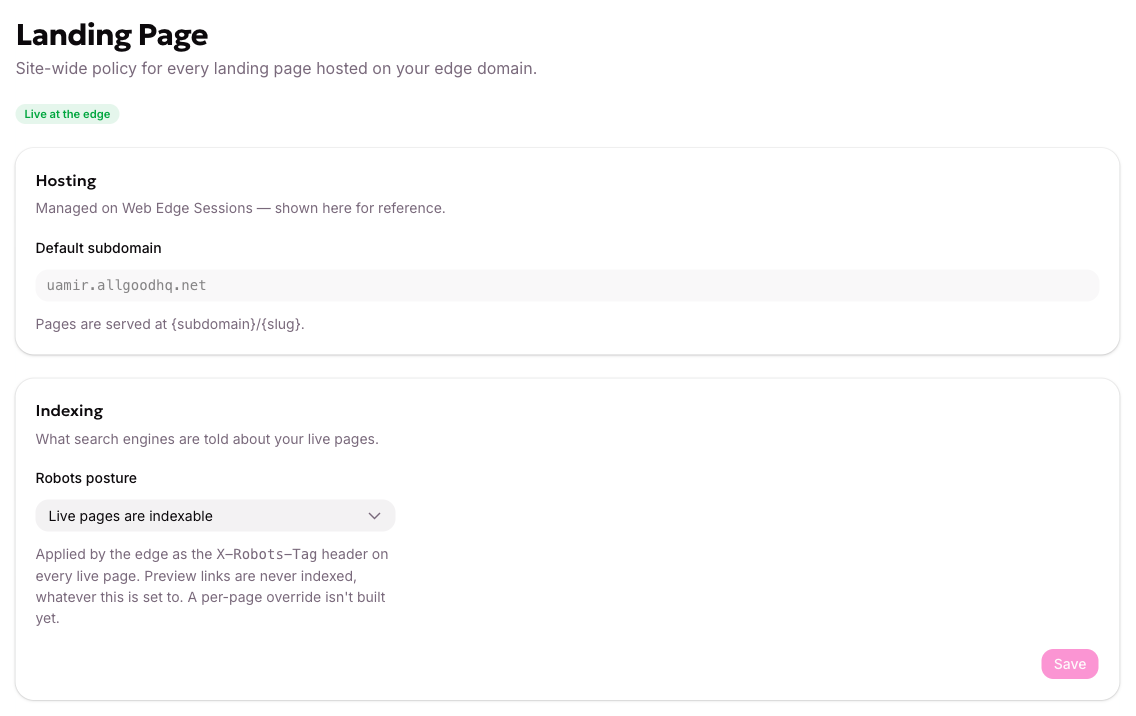Click the Default subdomain field

coord(567,286)
